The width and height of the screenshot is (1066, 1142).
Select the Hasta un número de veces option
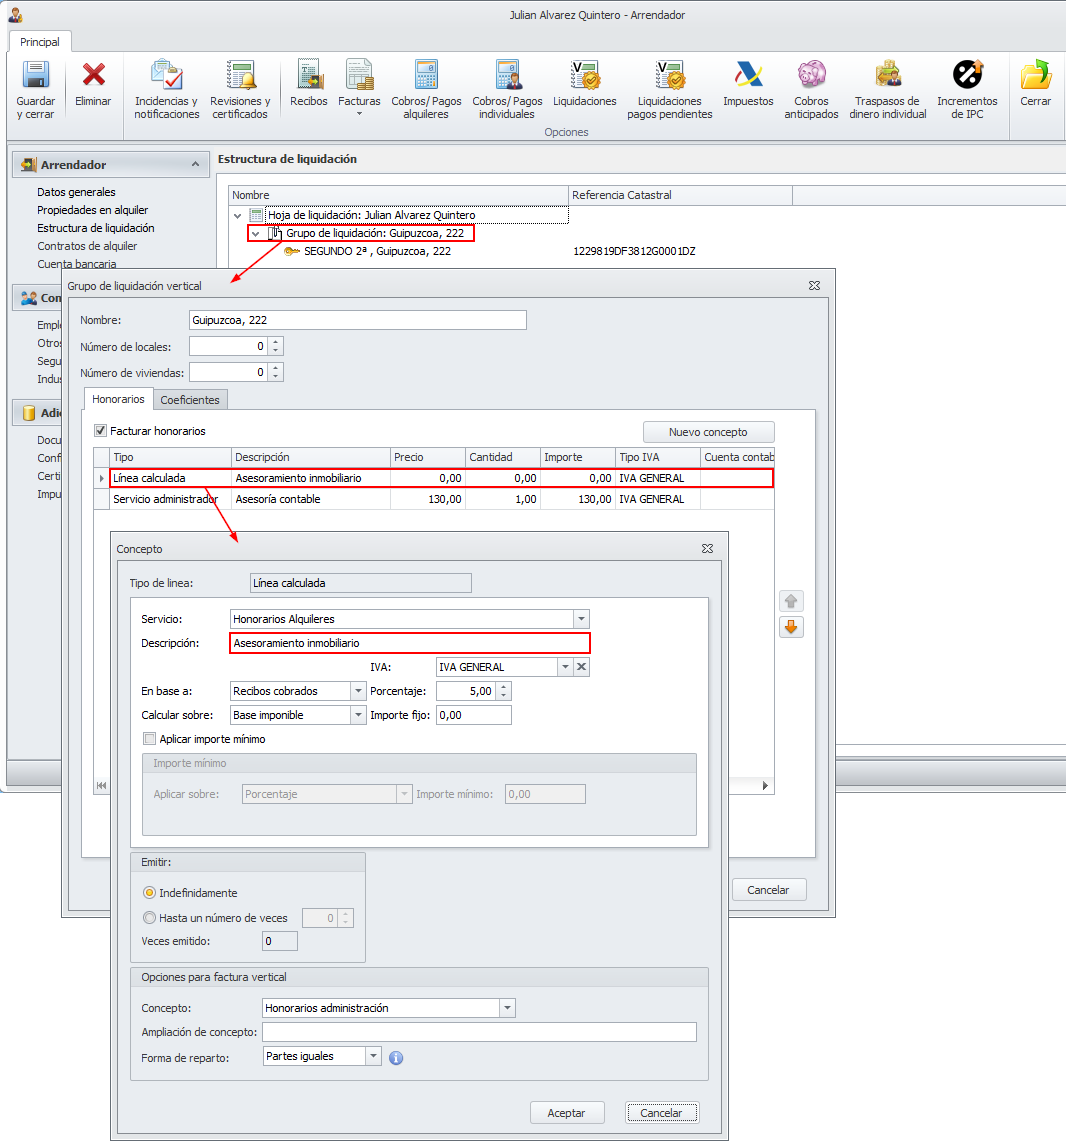tap(150, 918)
